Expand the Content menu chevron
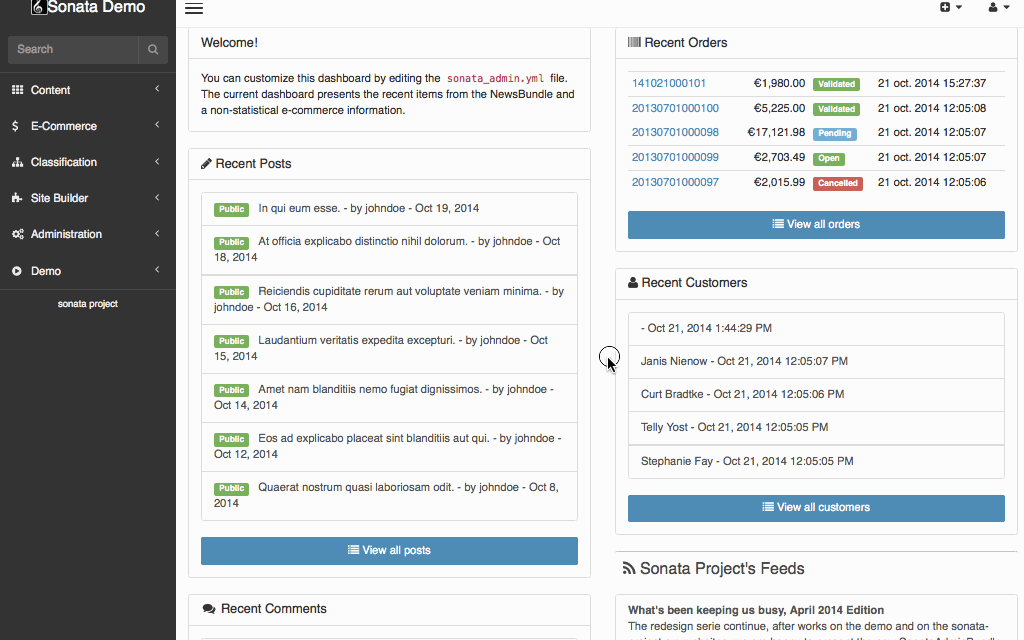 coord(157,90)
